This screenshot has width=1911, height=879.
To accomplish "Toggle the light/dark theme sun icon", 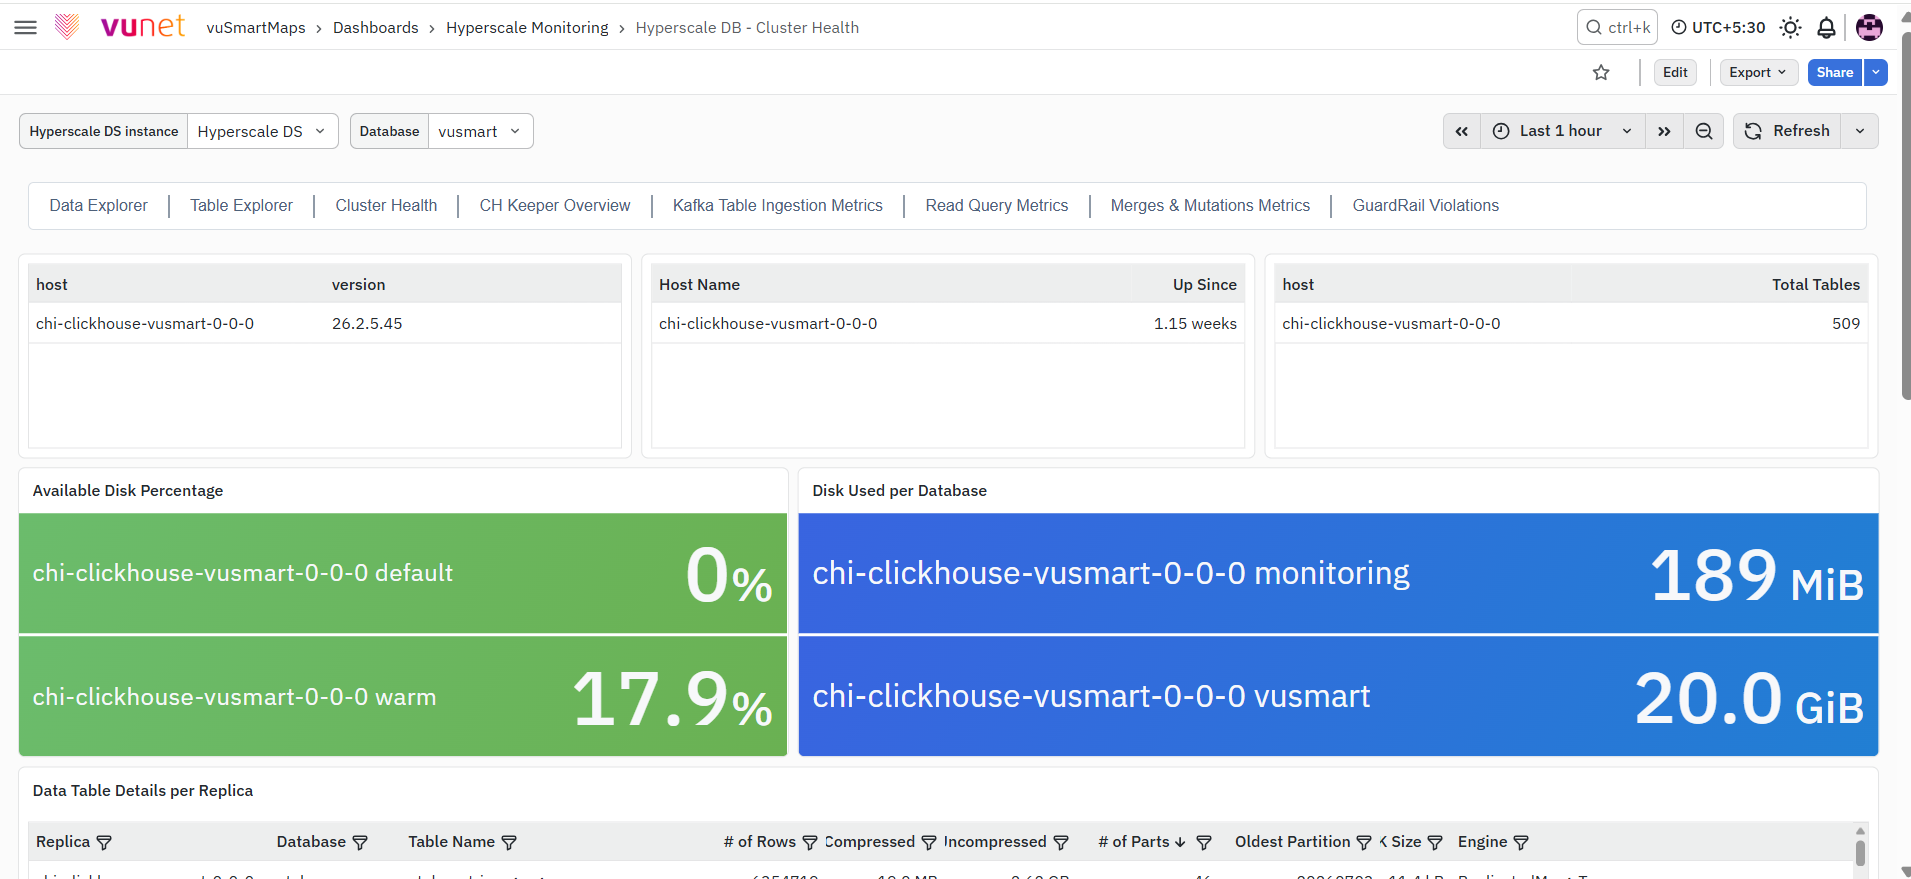I will [1790, 27].
